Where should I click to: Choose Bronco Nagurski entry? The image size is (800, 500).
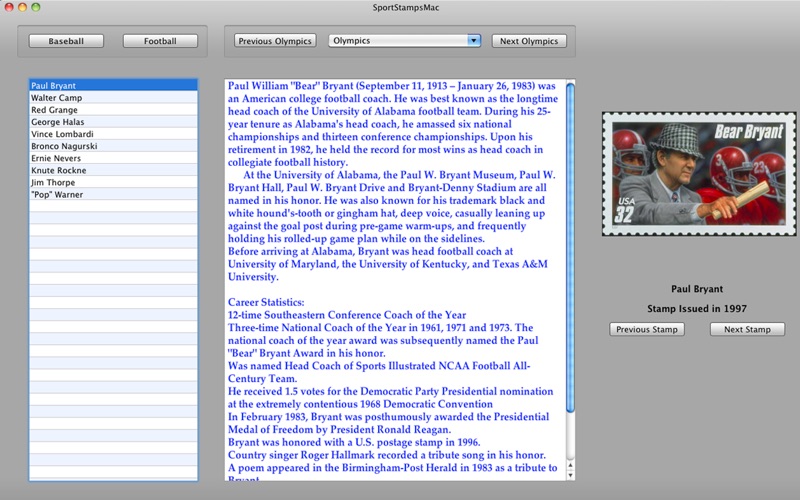pos(113,146)
